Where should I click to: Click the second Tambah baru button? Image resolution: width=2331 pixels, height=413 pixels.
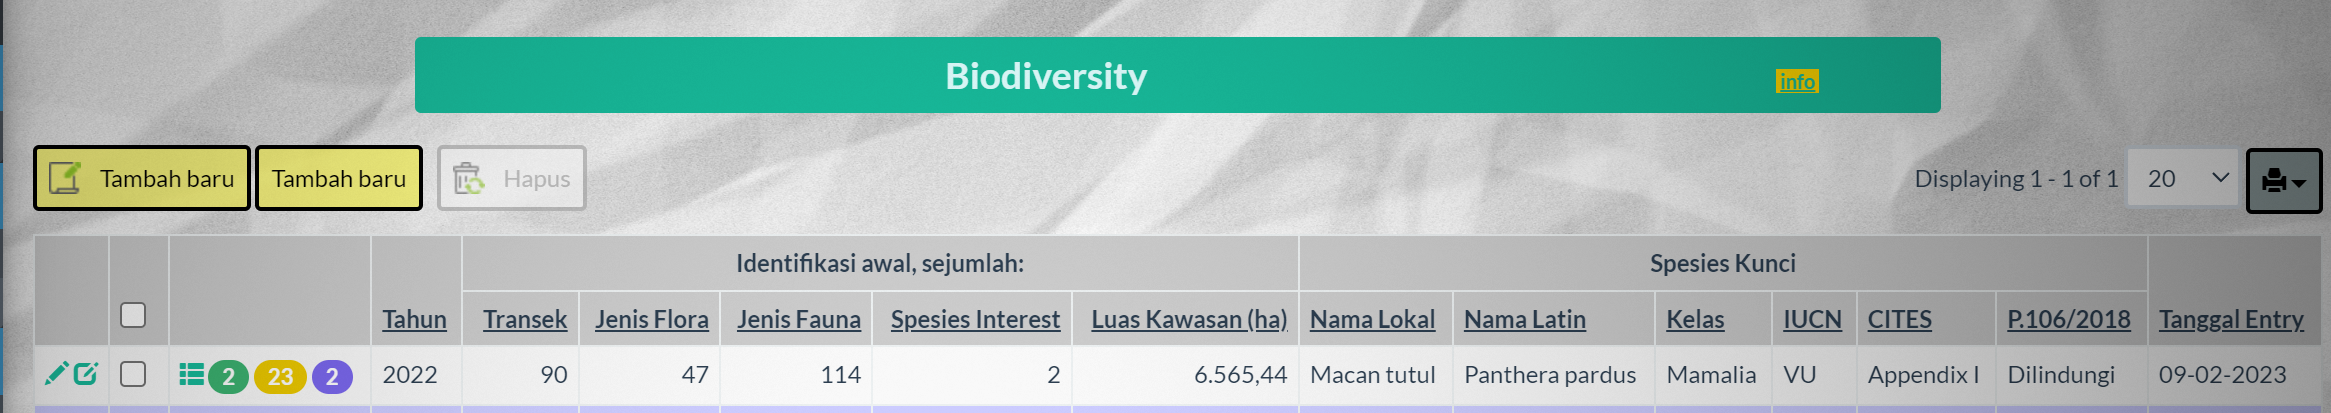click(x=339, y=178)
